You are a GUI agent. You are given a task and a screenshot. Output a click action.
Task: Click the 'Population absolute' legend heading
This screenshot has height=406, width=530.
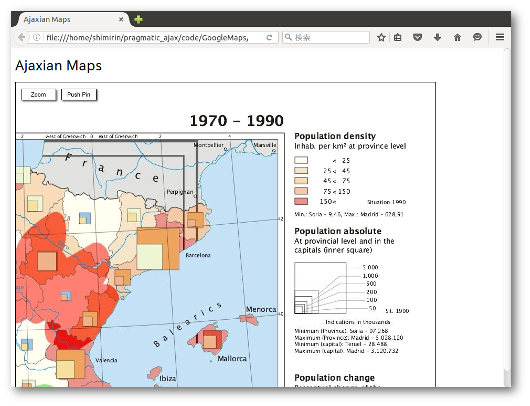[x=338, y=231]
